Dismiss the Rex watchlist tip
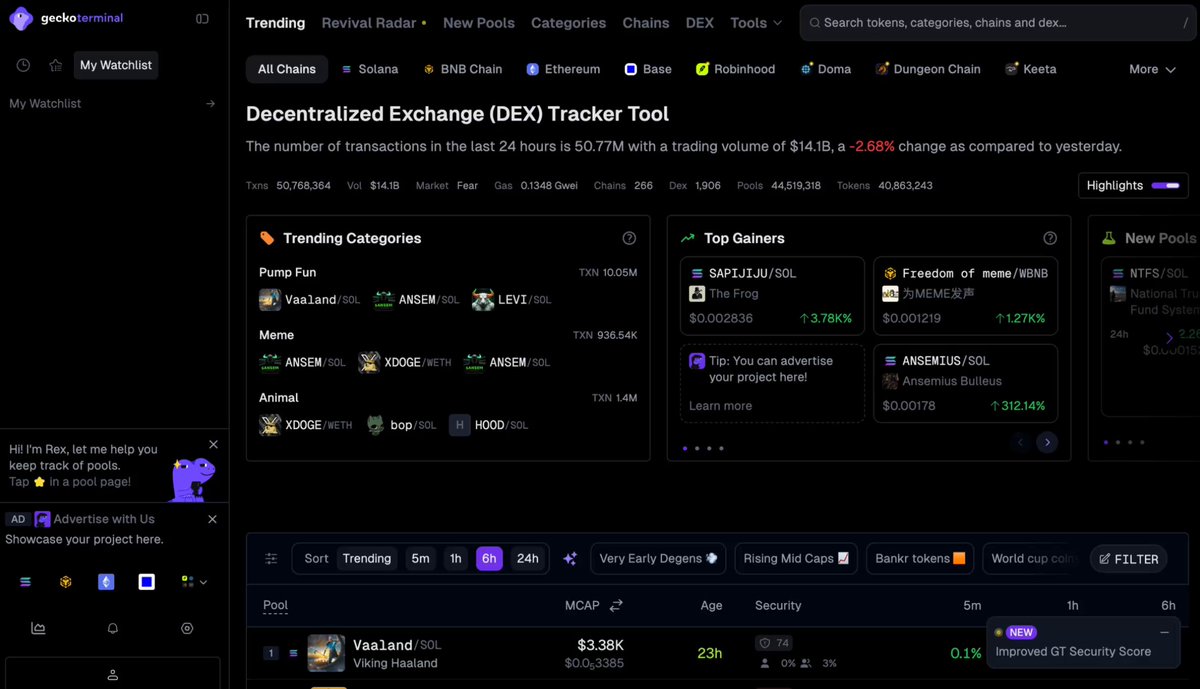1200x689 pixels. (213, 445)
